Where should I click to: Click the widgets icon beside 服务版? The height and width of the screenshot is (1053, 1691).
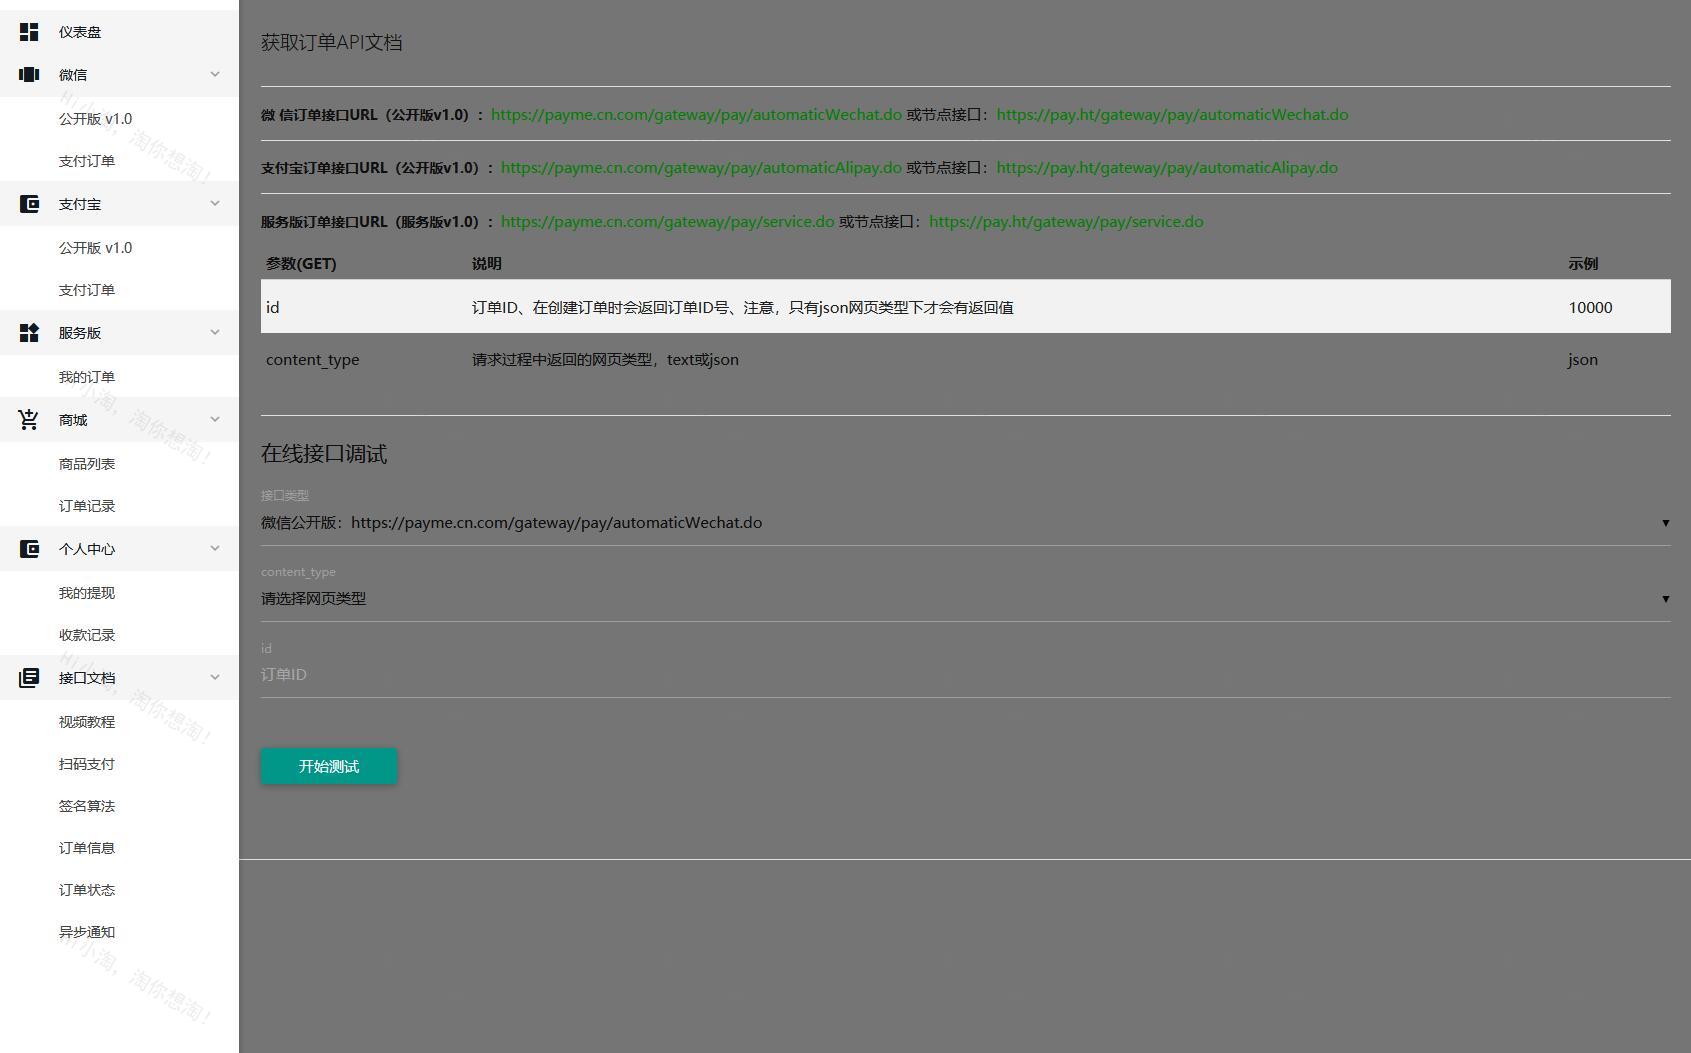(29, 333)
